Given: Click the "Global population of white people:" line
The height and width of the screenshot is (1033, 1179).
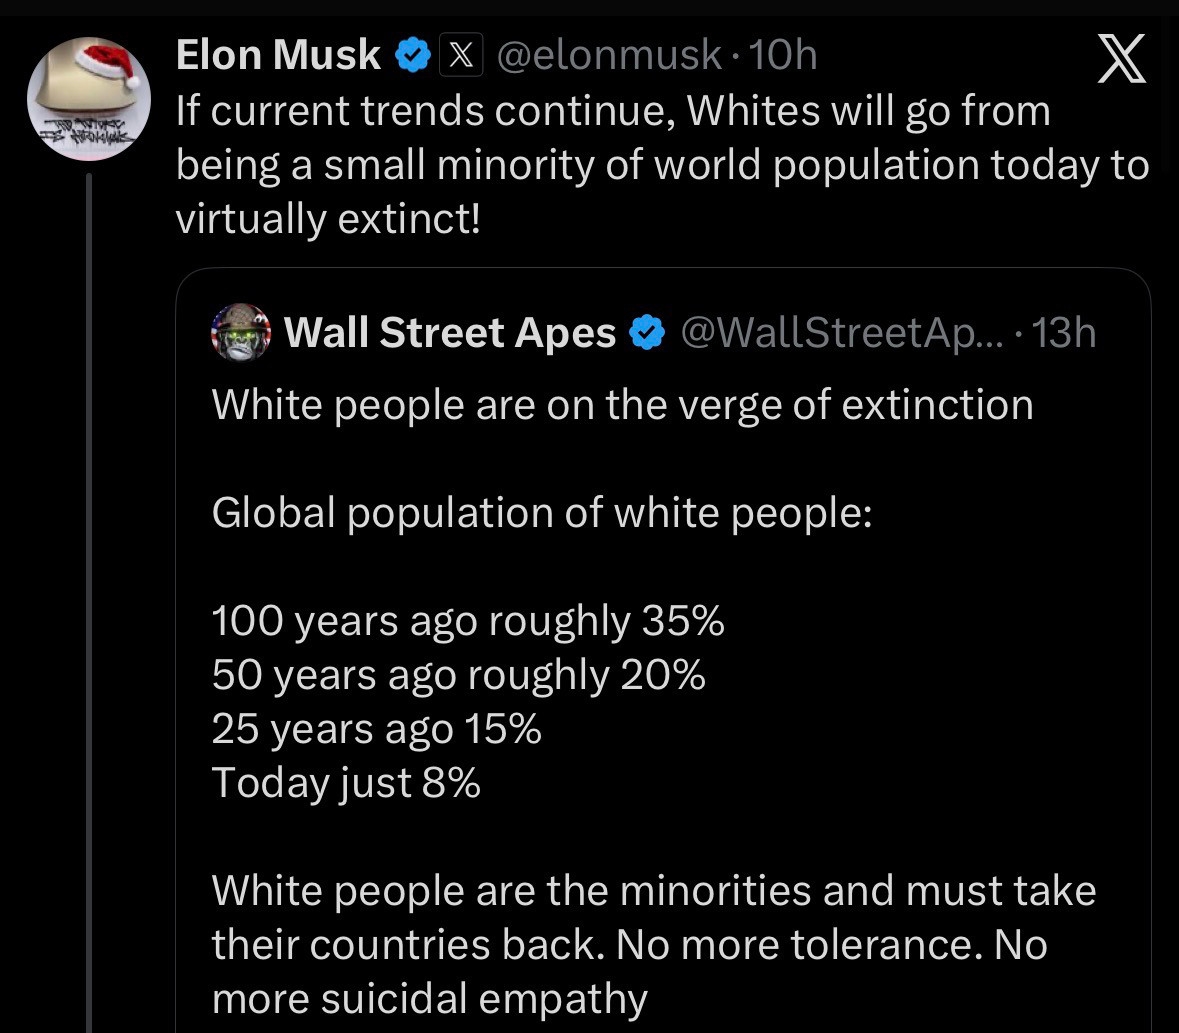Looking at the screenshot, I should (x=542, y=513).
